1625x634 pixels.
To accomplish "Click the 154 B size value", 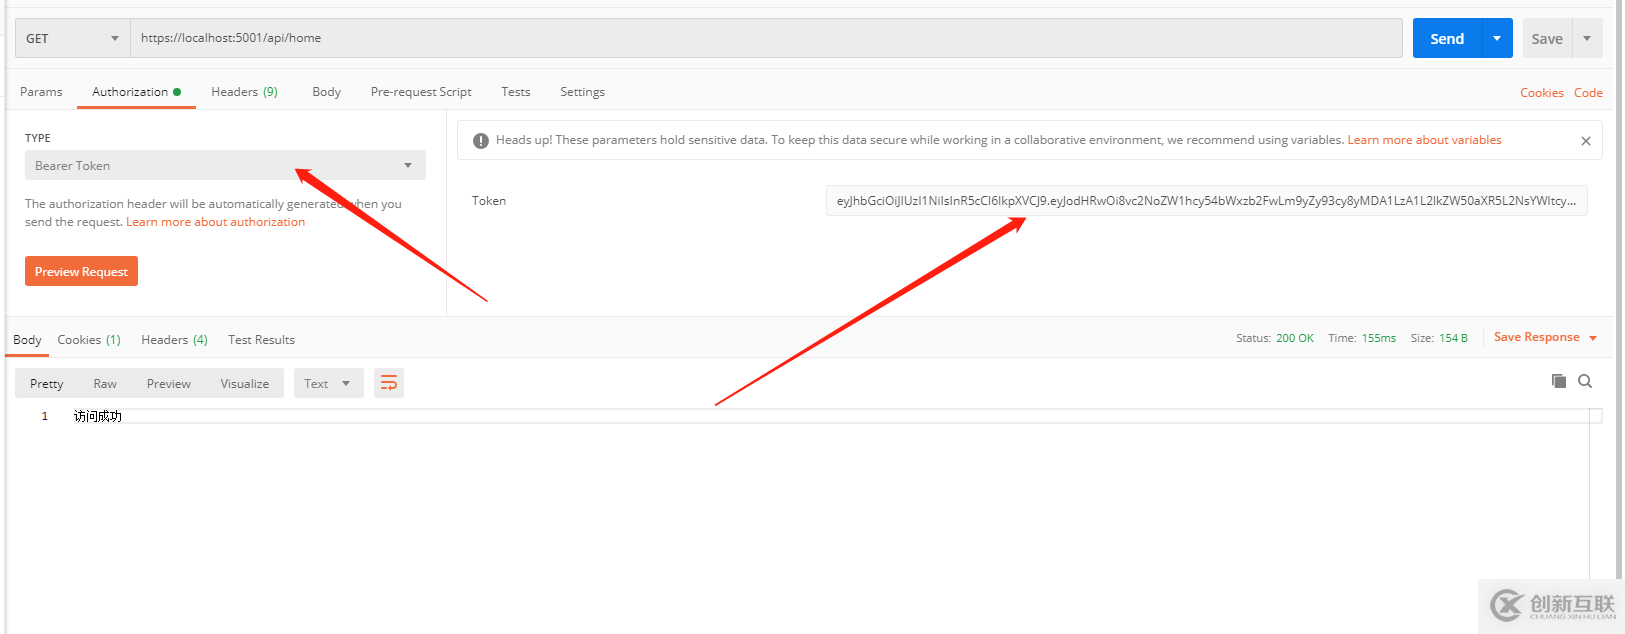I will pyautogui.click(x=1453, y=338).
